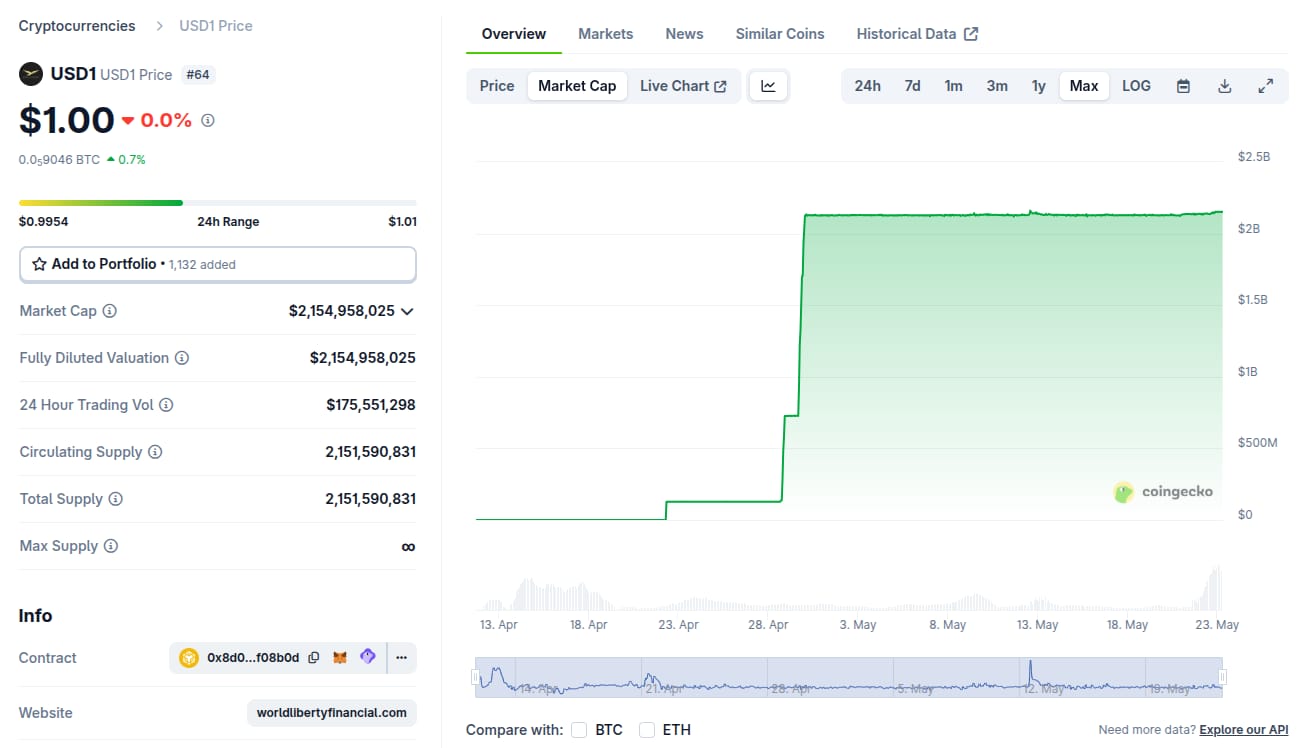Visit worldlibertyfinancial.com website link

[x=331, y=713]
